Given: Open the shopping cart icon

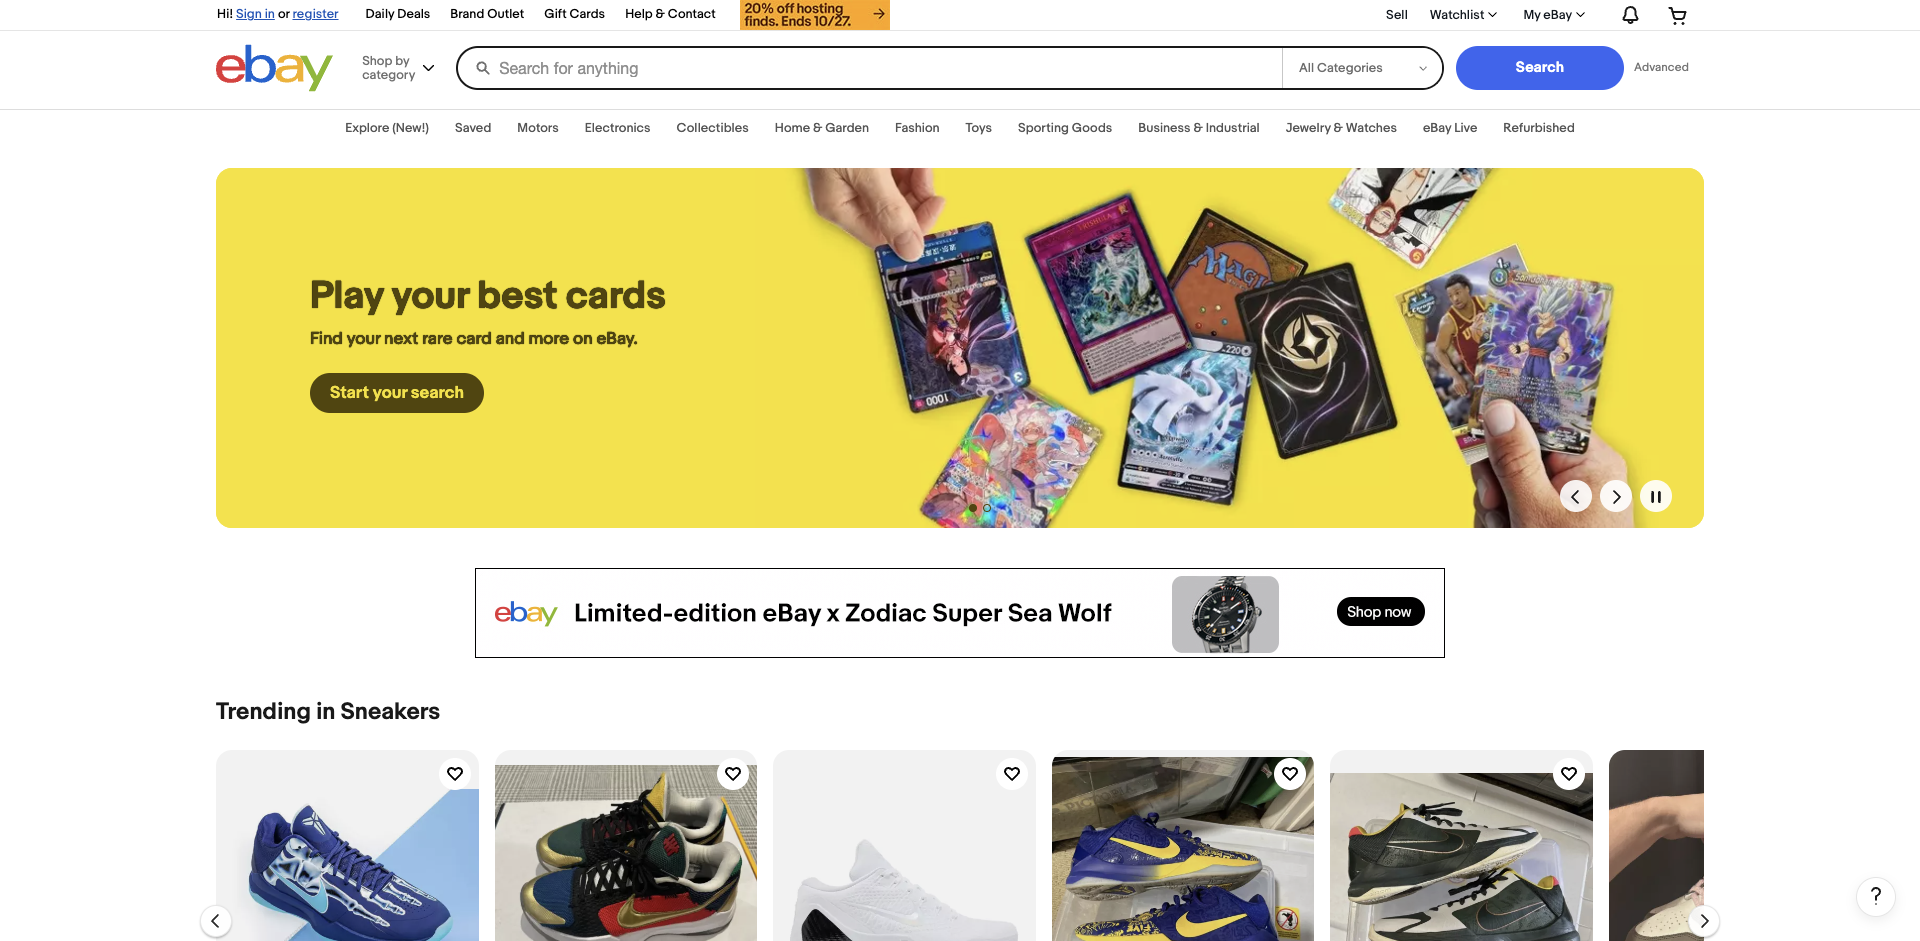Looking at the screenshot, I should tap(1678, 15).
